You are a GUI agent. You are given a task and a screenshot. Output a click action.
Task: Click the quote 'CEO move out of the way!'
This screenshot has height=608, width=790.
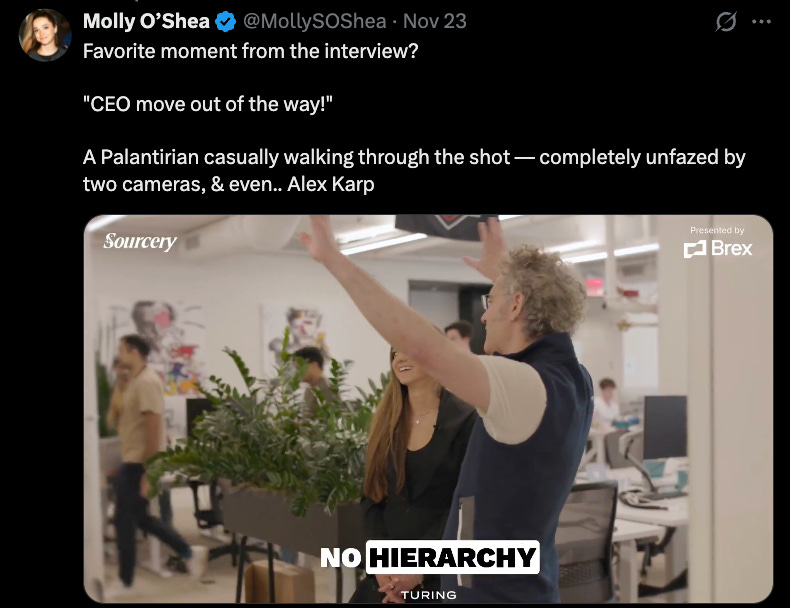pyautogui.click(x=208, y=104)
